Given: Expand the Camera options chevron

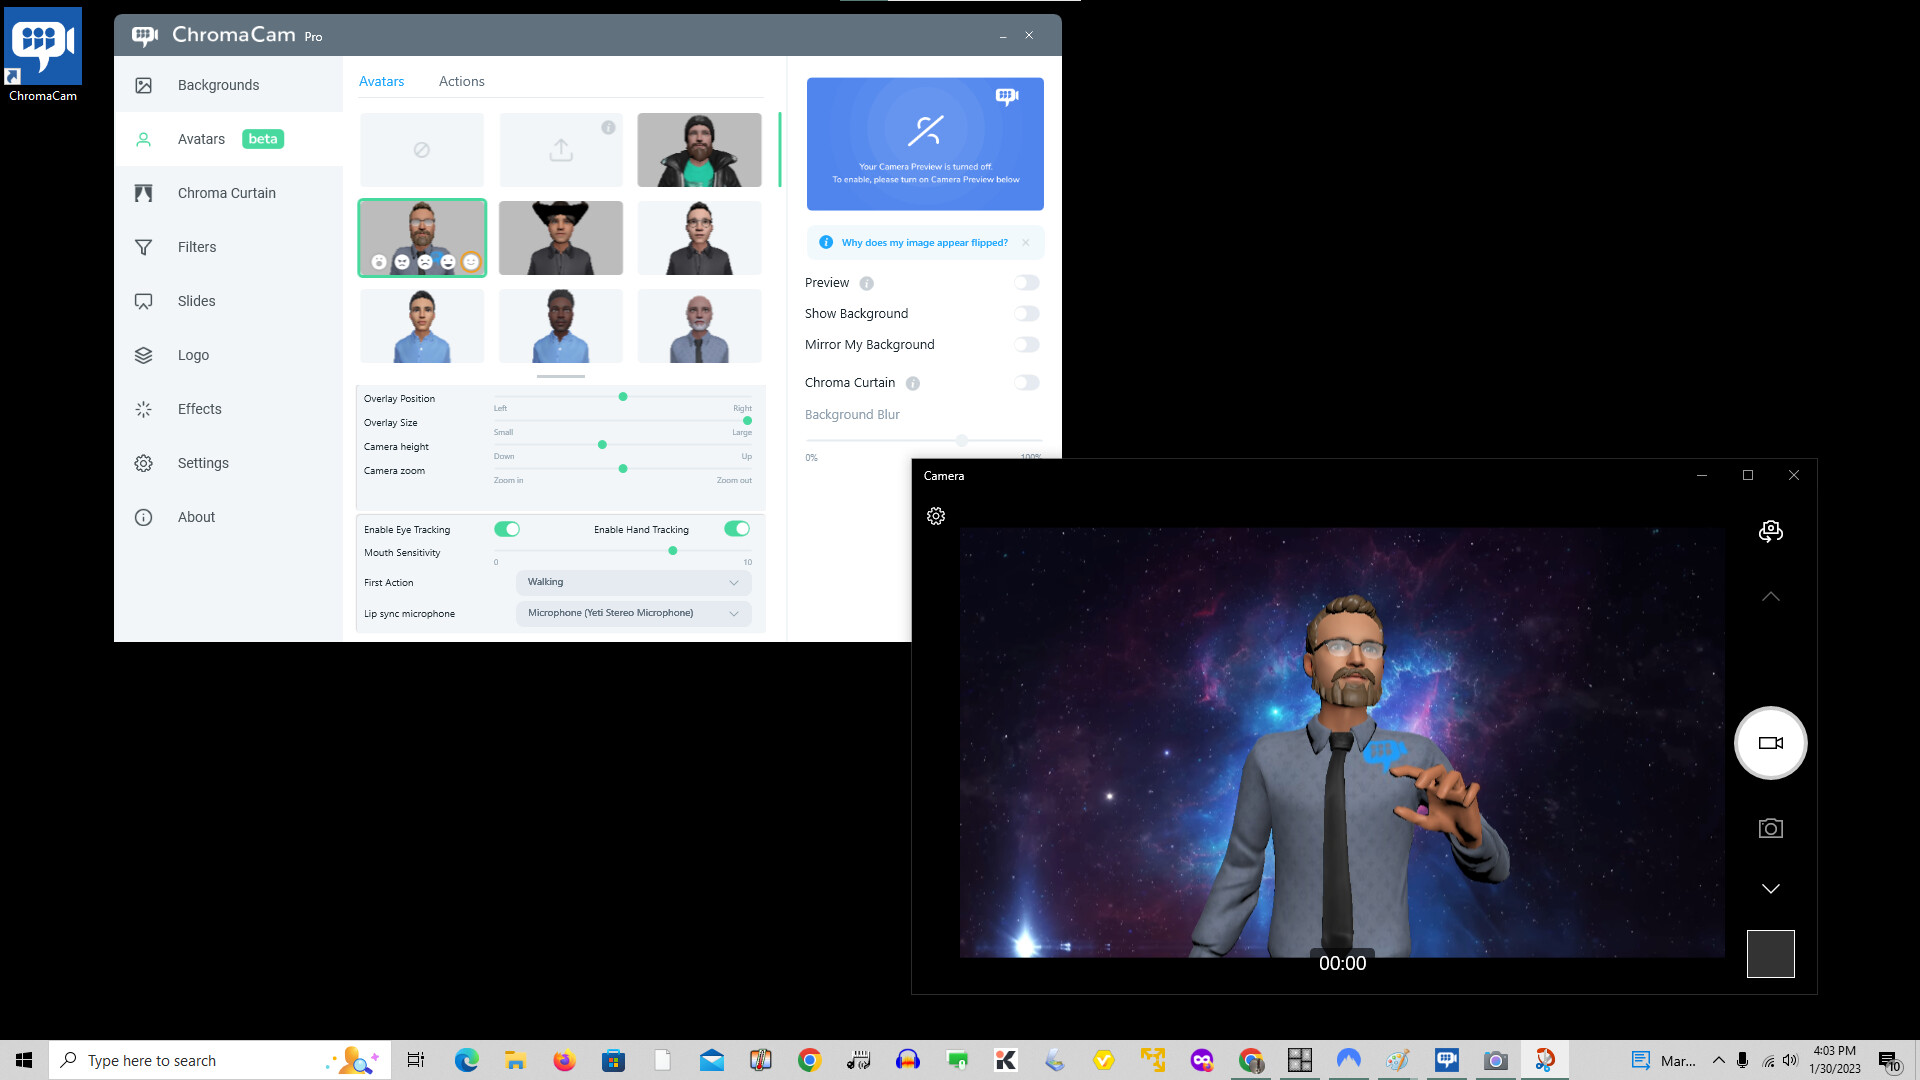Looking at the screenshot, I should click(x=1770, y=596).
